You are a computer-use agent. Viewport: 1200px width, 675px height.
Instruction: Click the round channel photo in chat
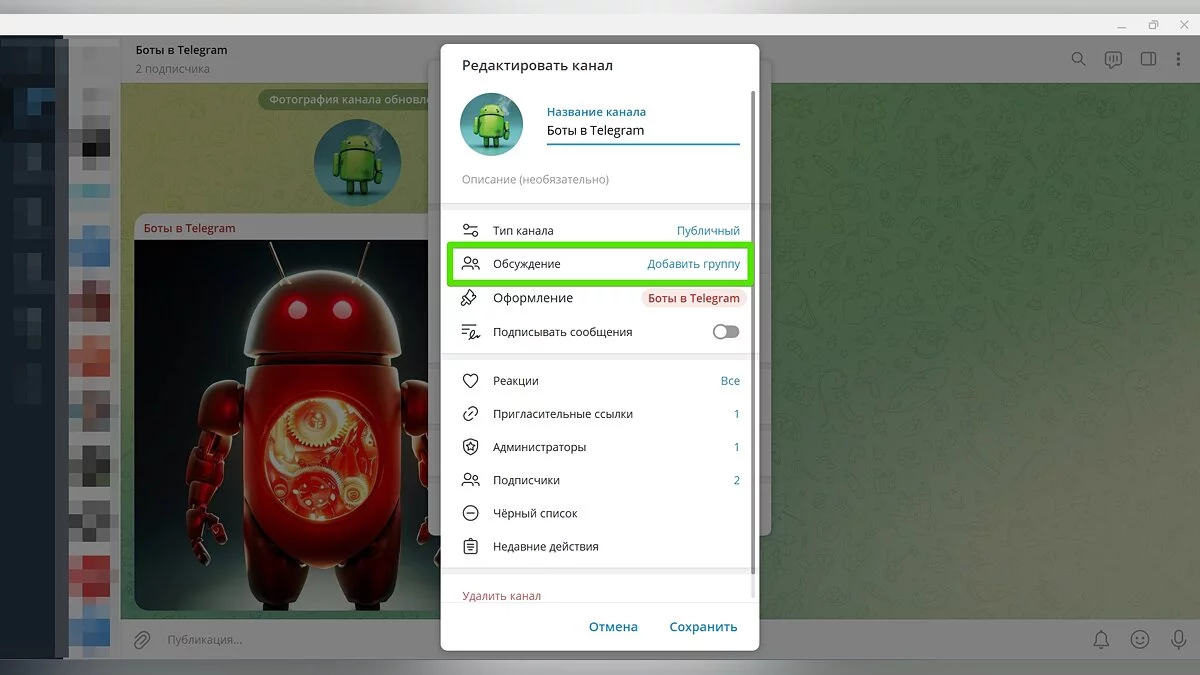pos(357,163)
